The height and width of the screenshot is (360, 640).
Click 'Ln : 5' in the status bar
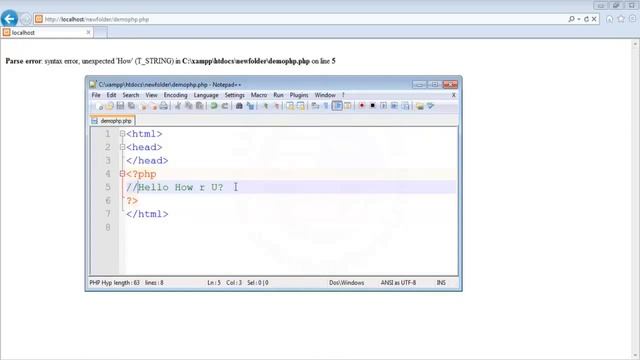click(x=214, y=282)
